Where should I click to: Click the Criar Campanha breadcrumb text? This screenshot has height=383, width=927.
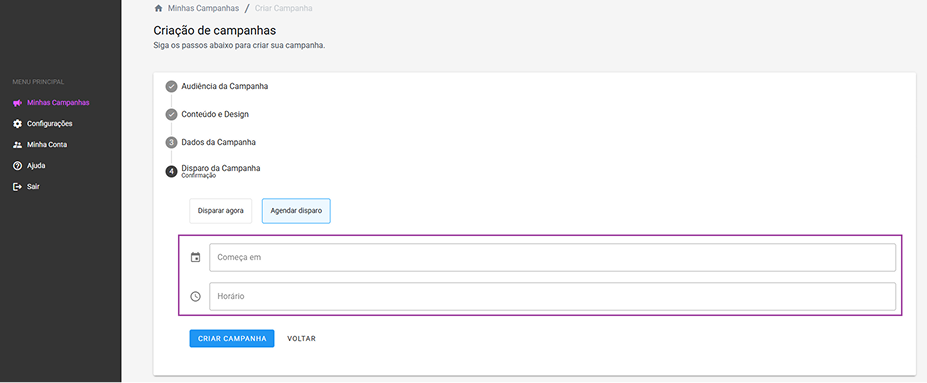(x=284, y=8)
